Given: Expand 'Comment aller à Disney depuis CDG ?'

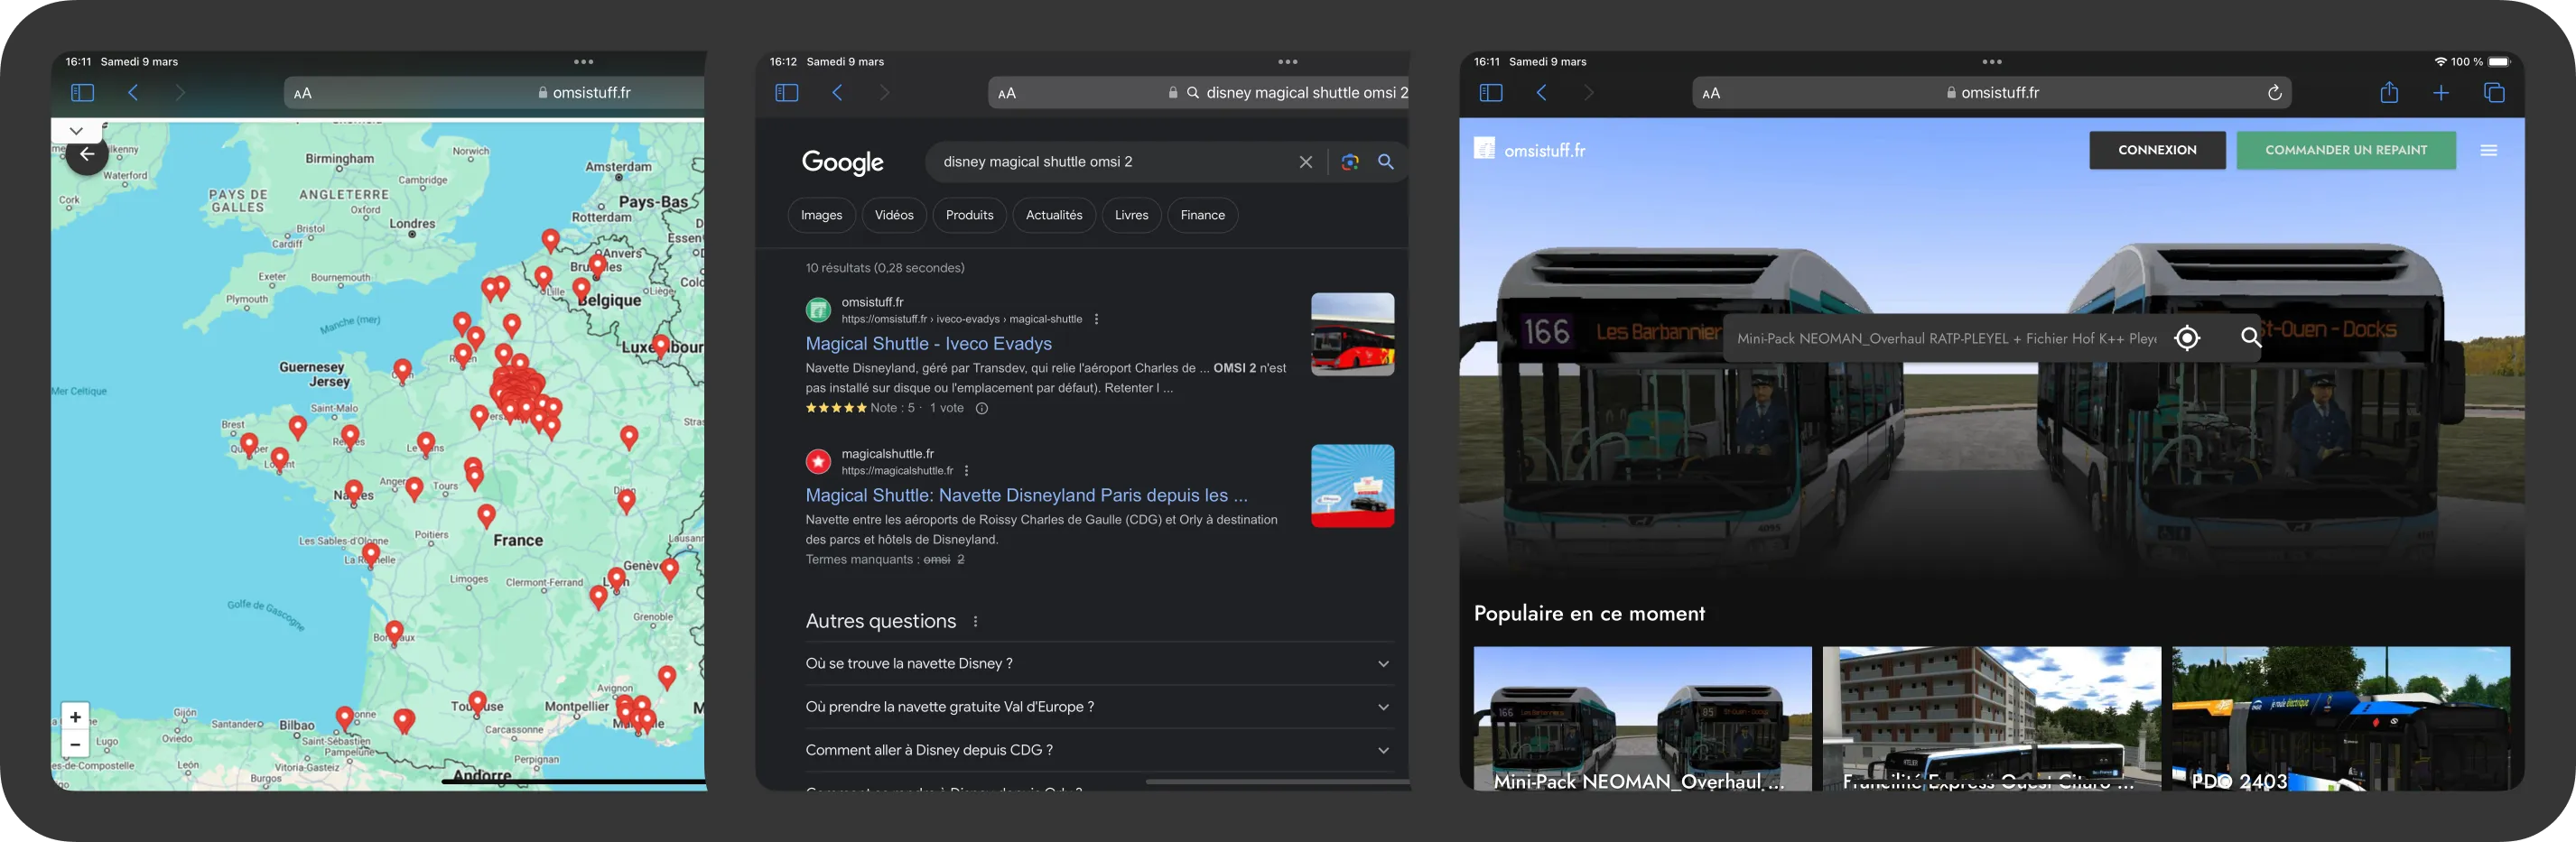Looking at the screenshot, I should pyautogui.click(x=1383, y=750).
